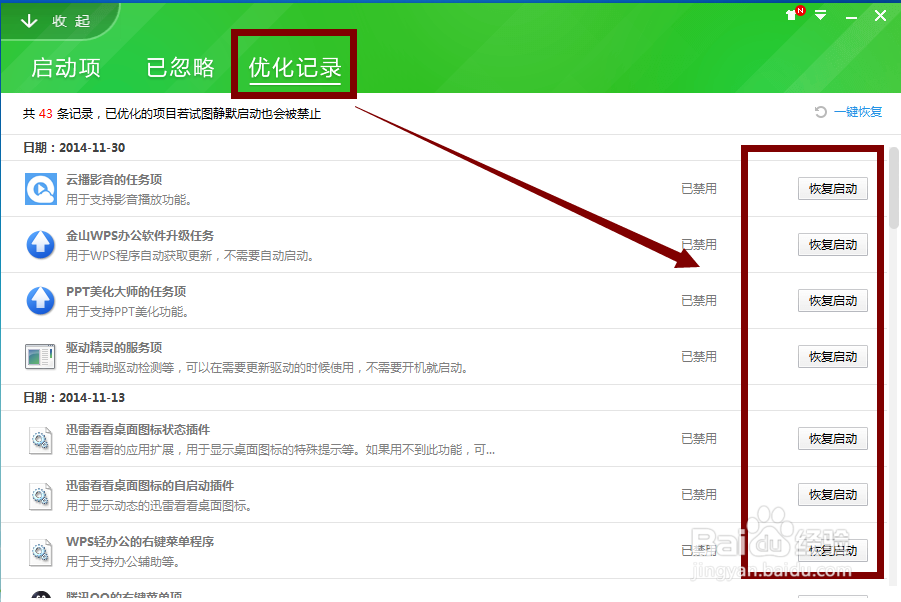Open the main menu dropdown triangle
The width and height of the screenshot is (901, 602).
(821, 15)
